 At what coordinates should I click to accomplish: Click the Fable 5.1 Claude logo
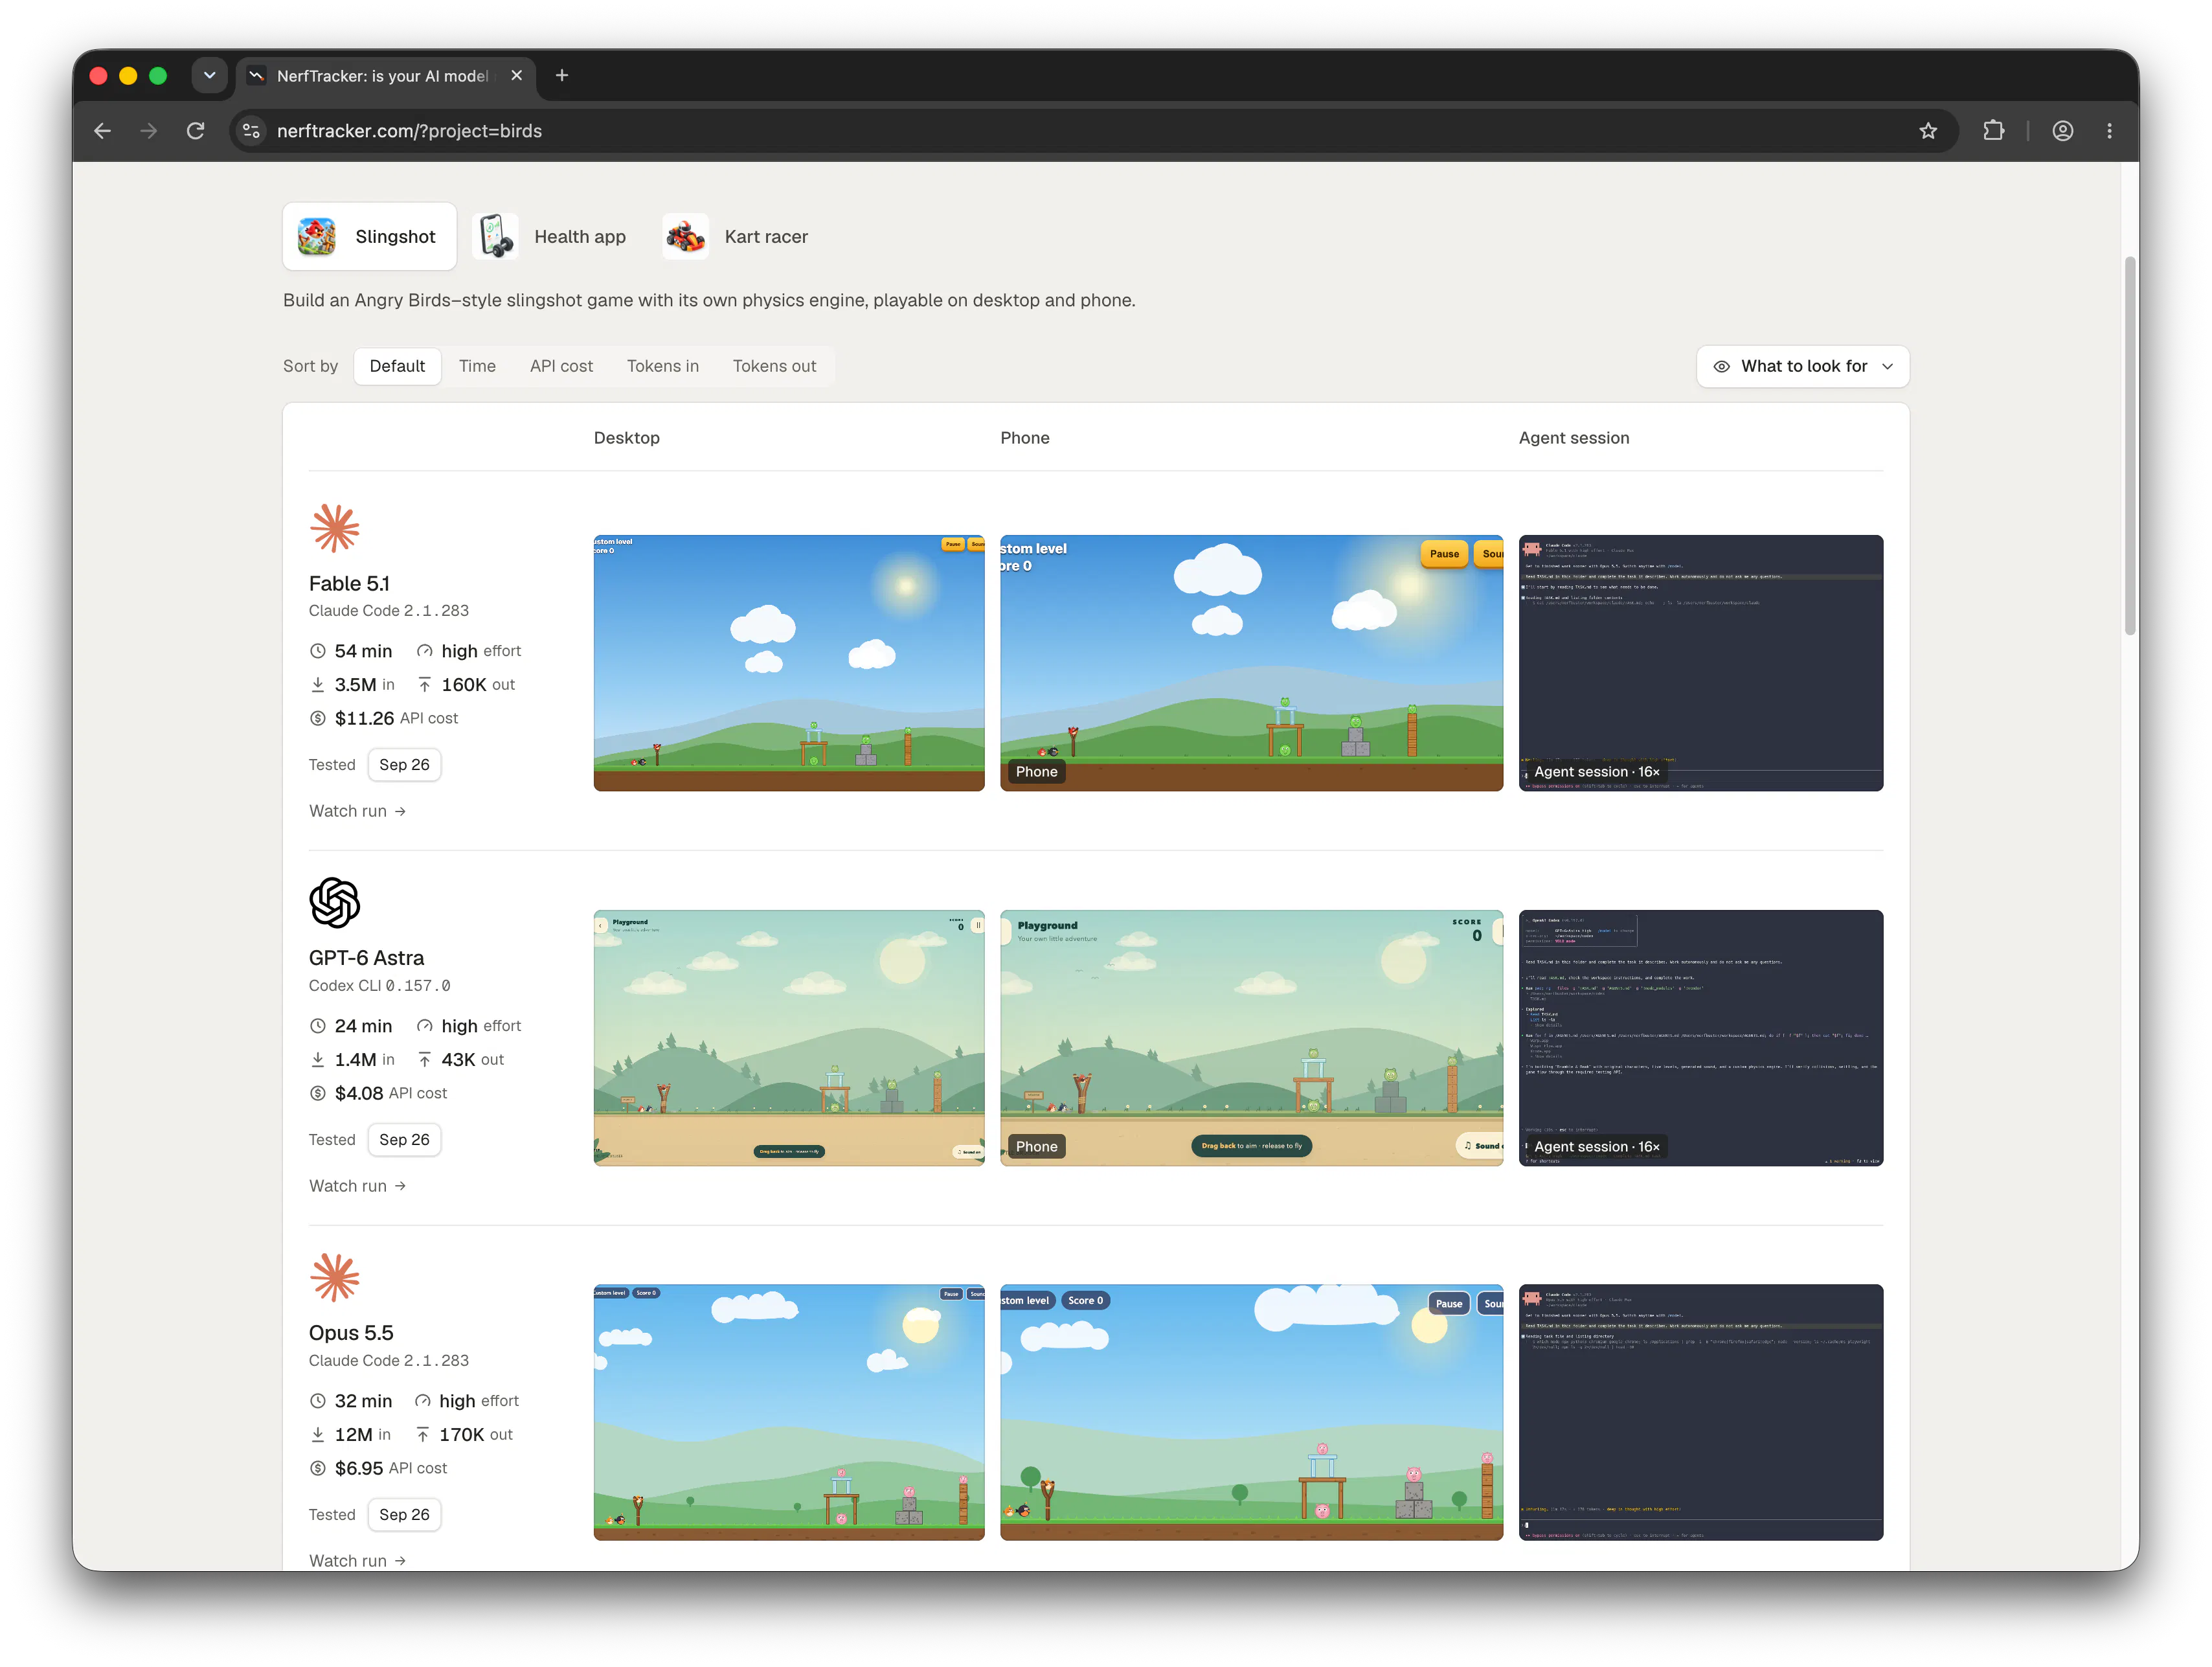[334, 528]
